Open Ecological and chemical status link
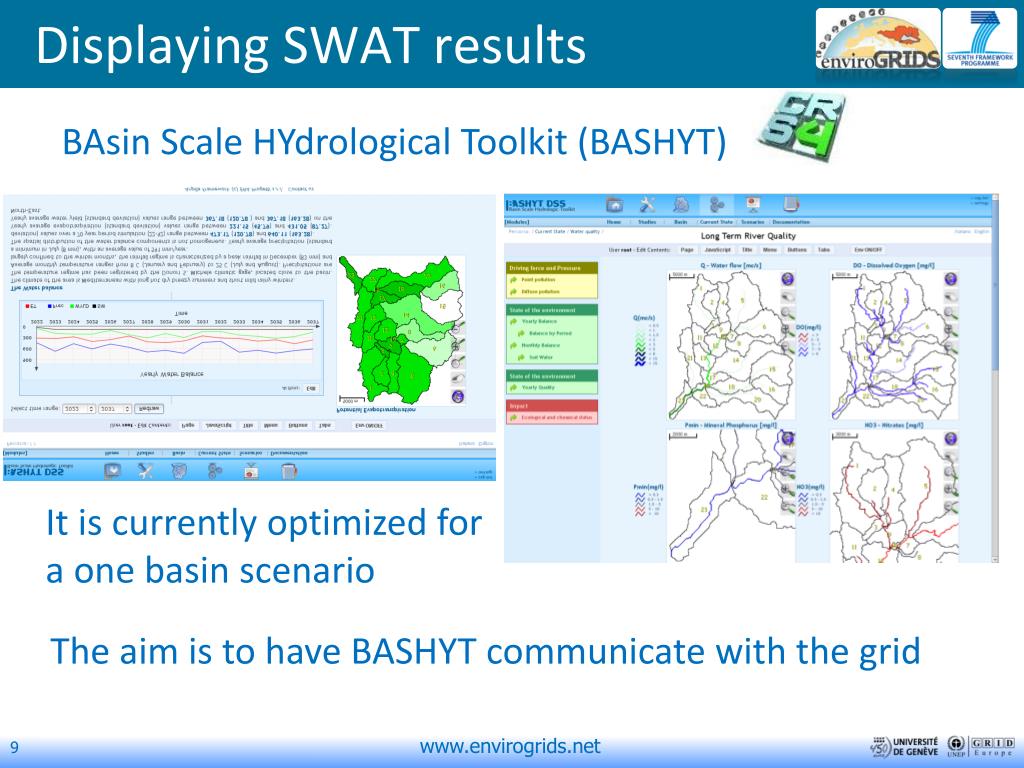 click(556, 417)
